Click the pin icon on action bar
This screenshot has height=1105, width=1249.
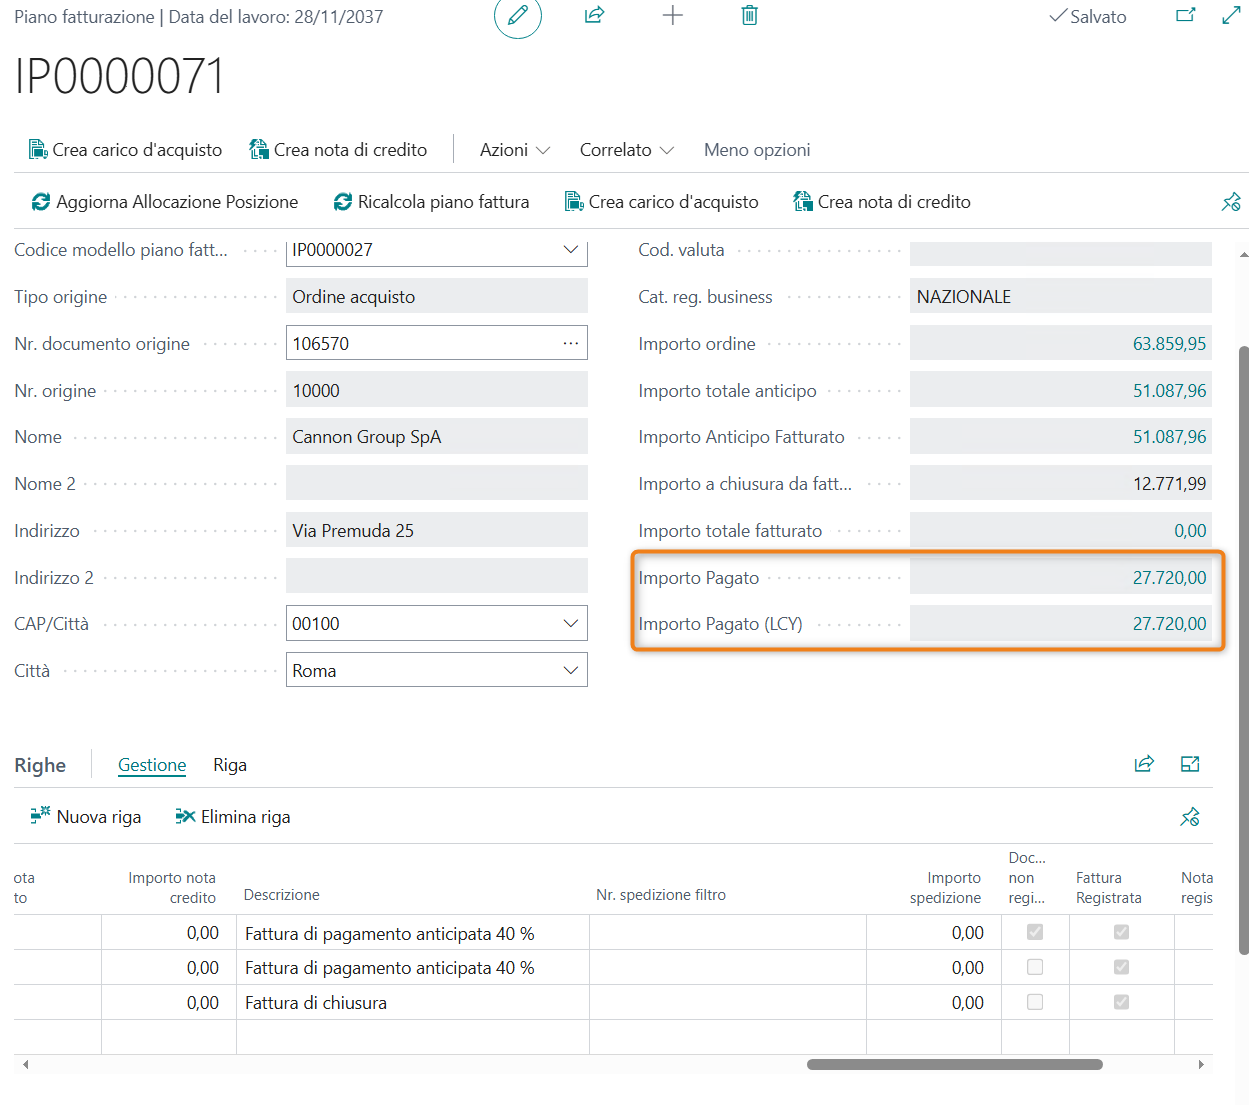(1231, 202)
